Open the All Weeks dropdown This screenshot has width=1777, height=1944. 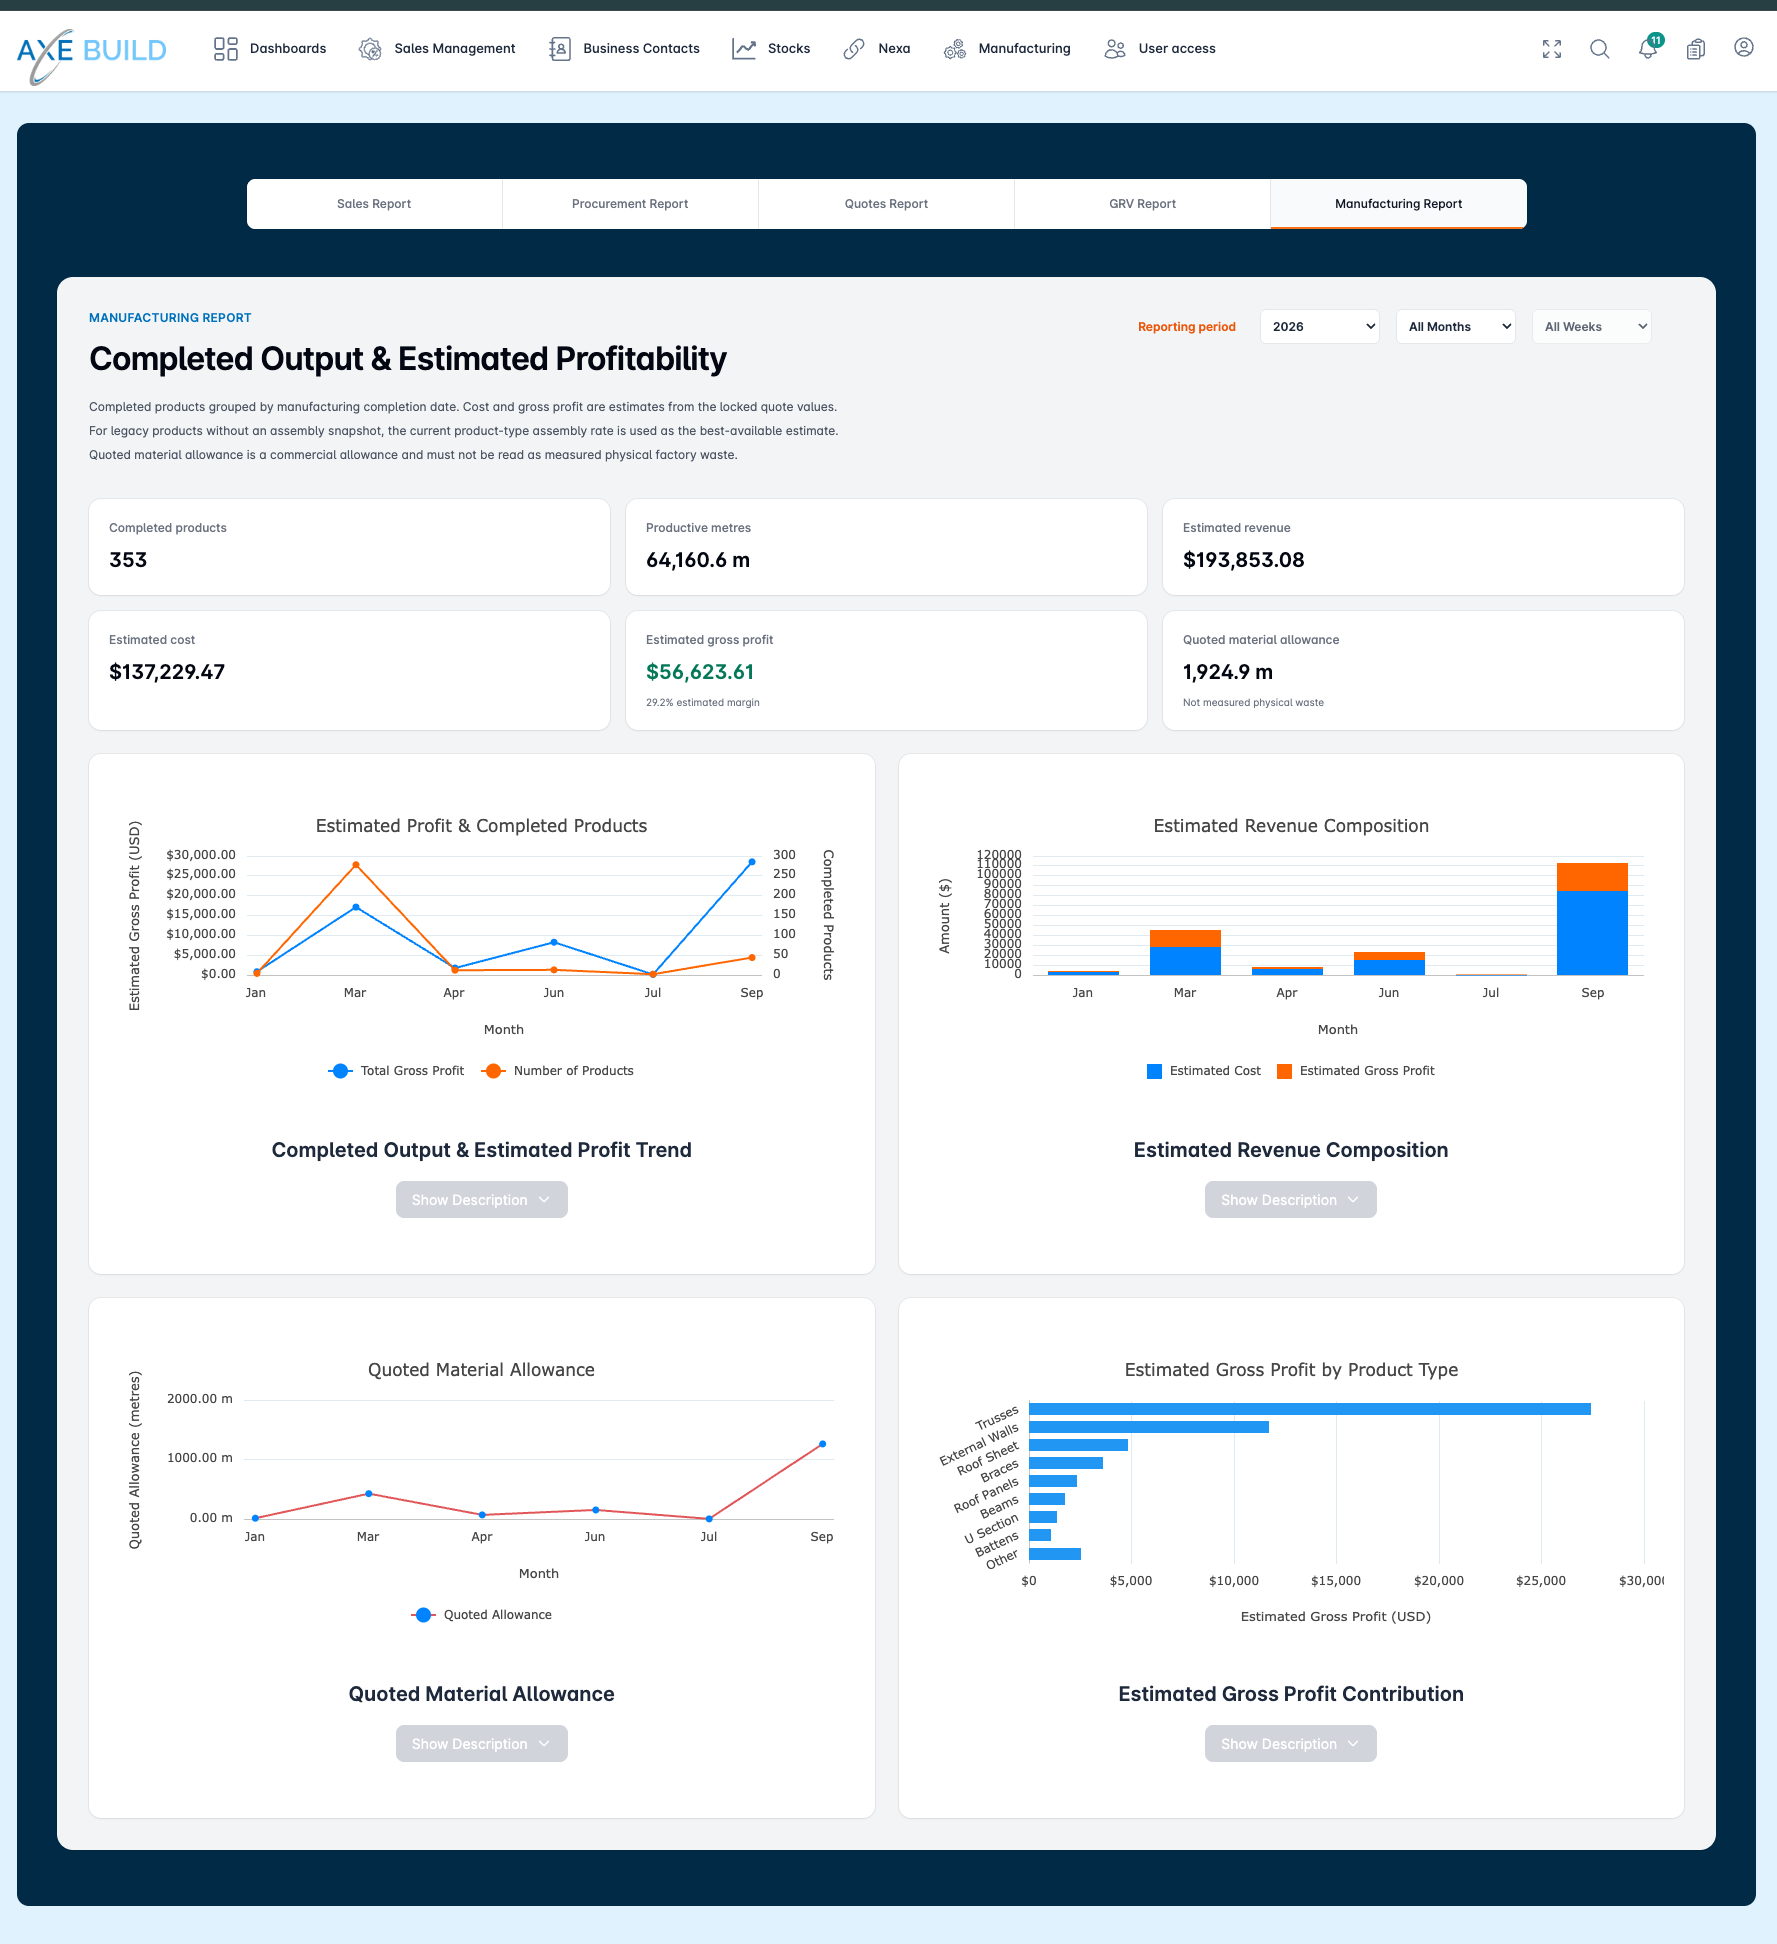(1592, 327)
